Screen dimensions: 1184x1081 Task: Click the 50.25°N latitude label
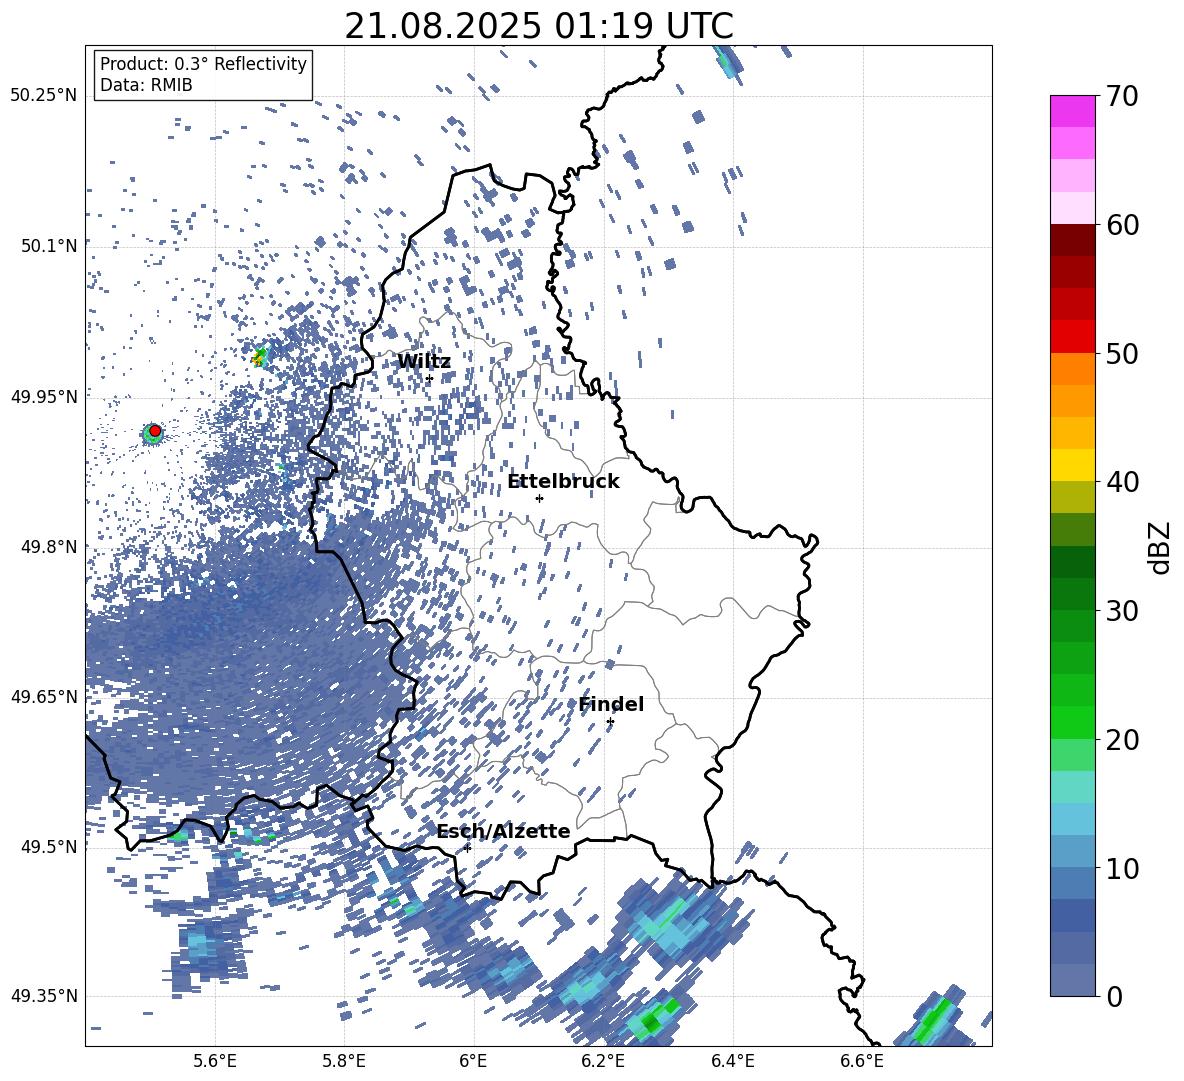(x=44, y=95)
